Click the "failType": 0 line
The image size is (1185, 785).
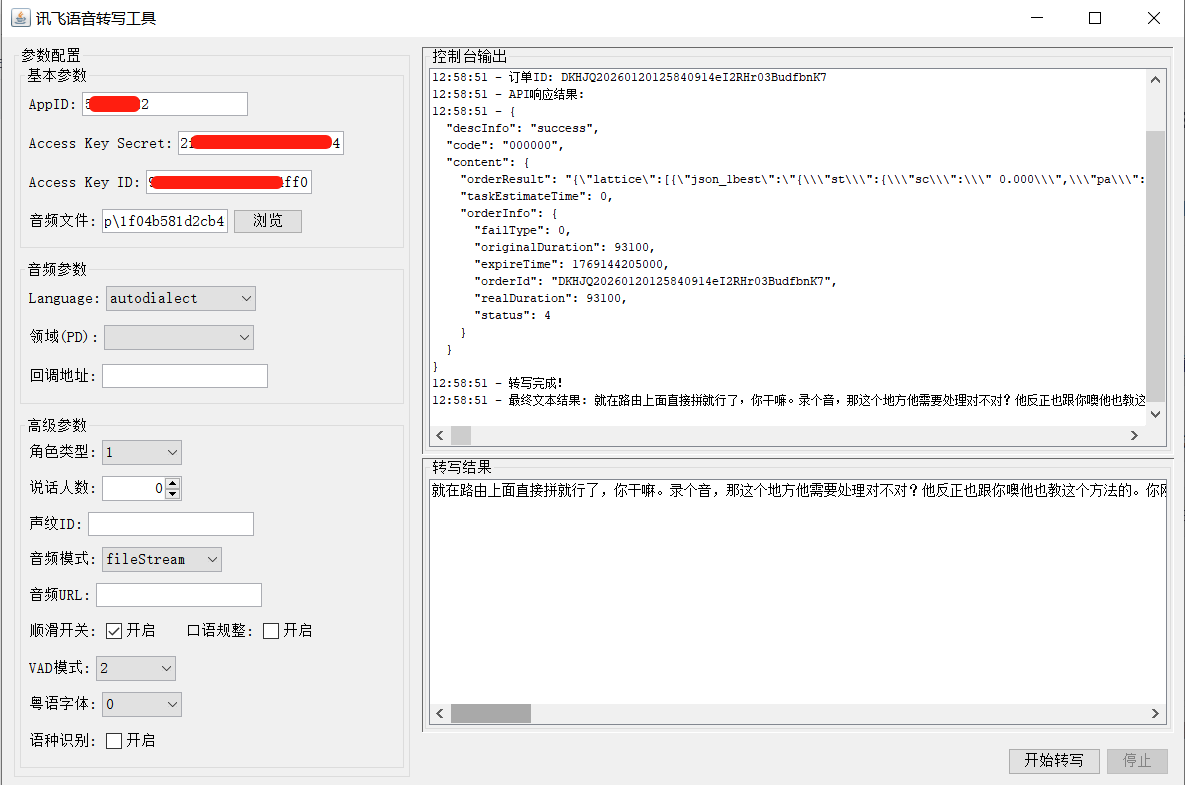tap(521, 230)
